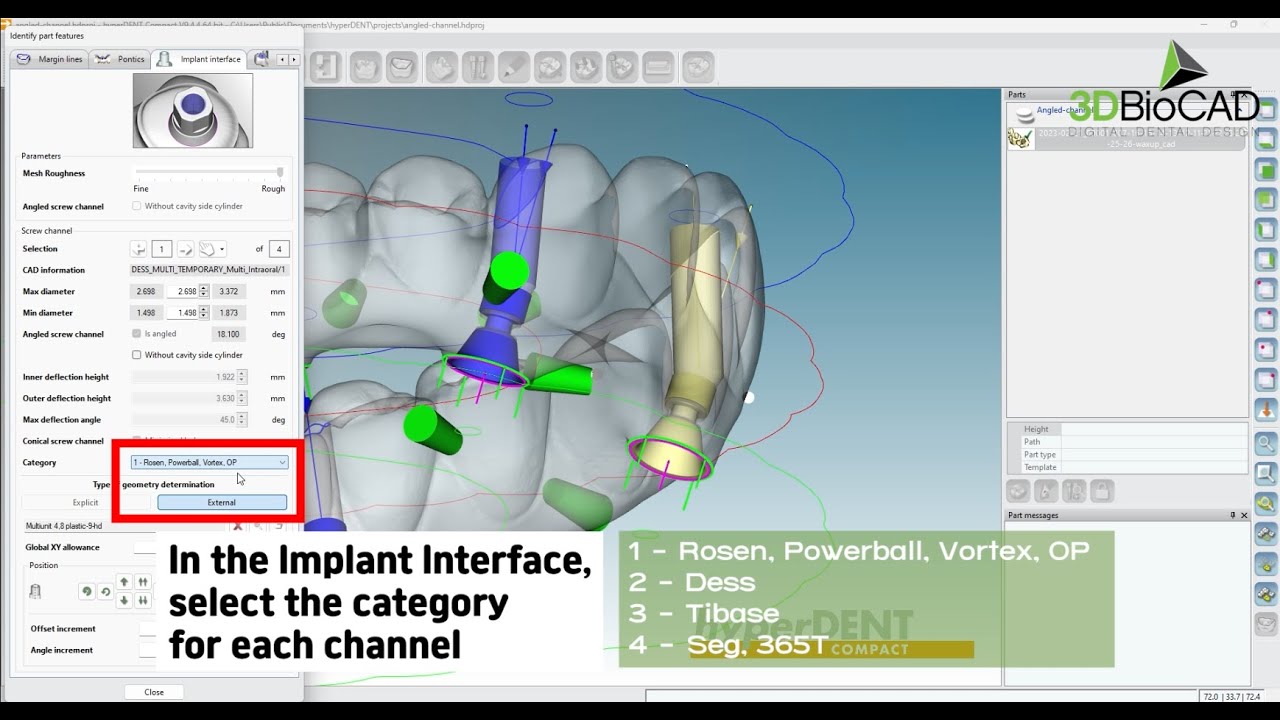Click the magnifier zoom icon in right sidebar
Image resolution: width=1280 pixels, height=720 pixels.
point(1267,442)
